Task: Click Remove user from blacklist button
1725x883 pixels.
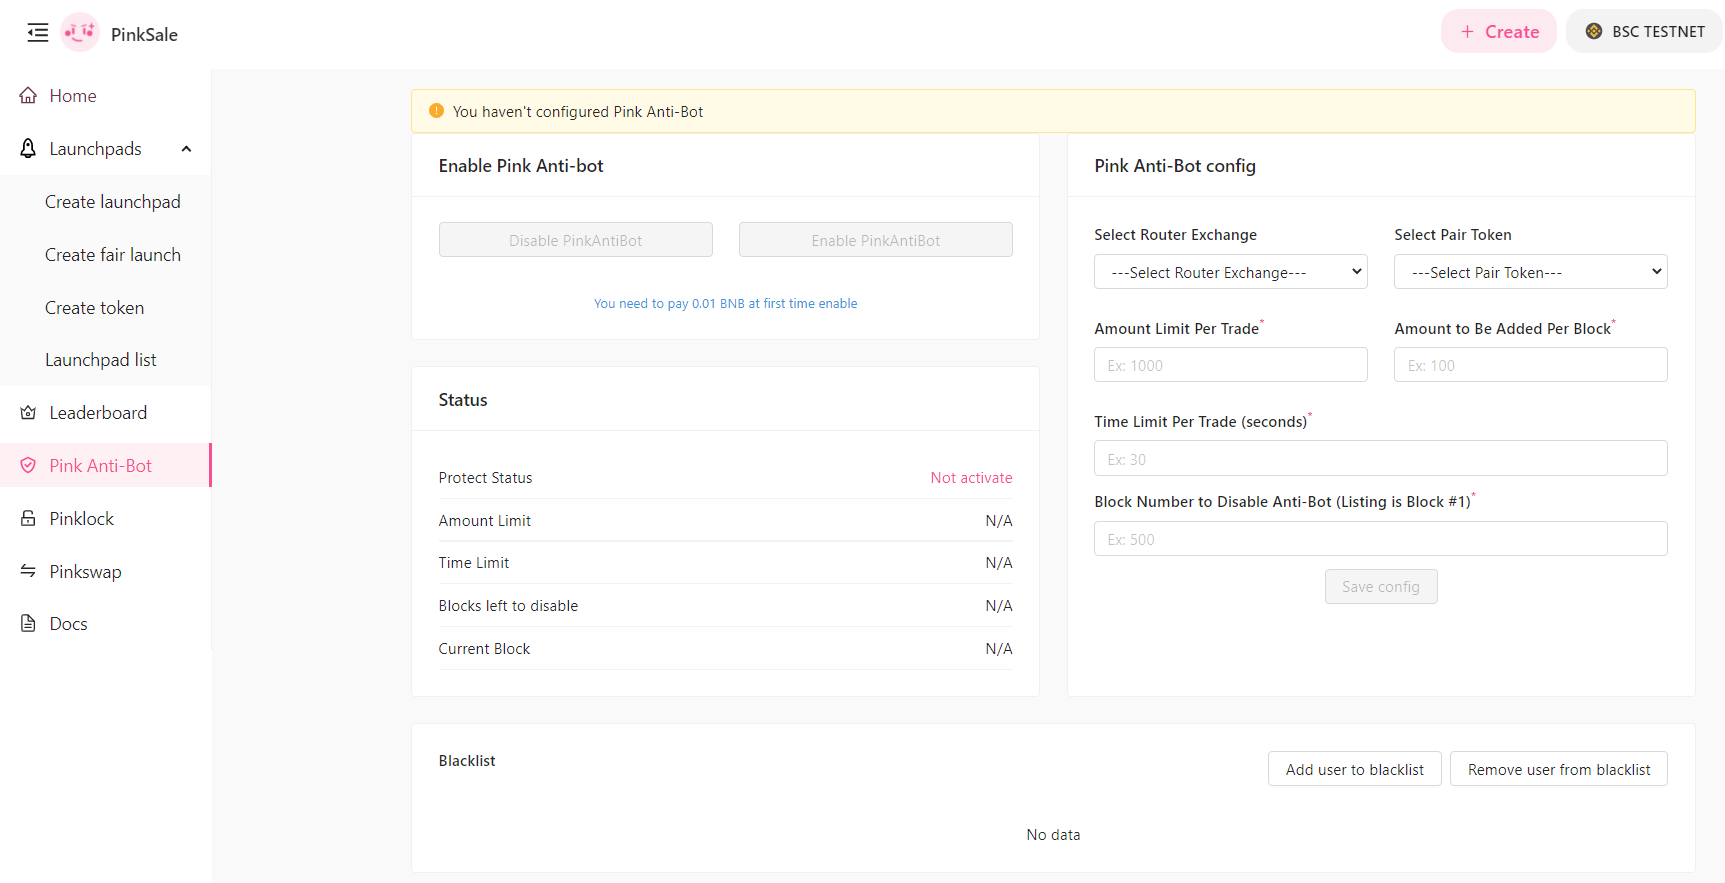Action: coord(1558,769)
